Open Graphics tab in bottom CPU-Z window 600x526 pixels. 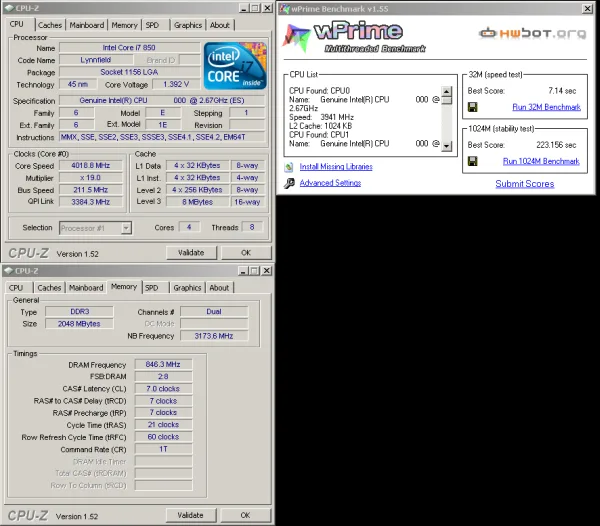click(187, 288)
